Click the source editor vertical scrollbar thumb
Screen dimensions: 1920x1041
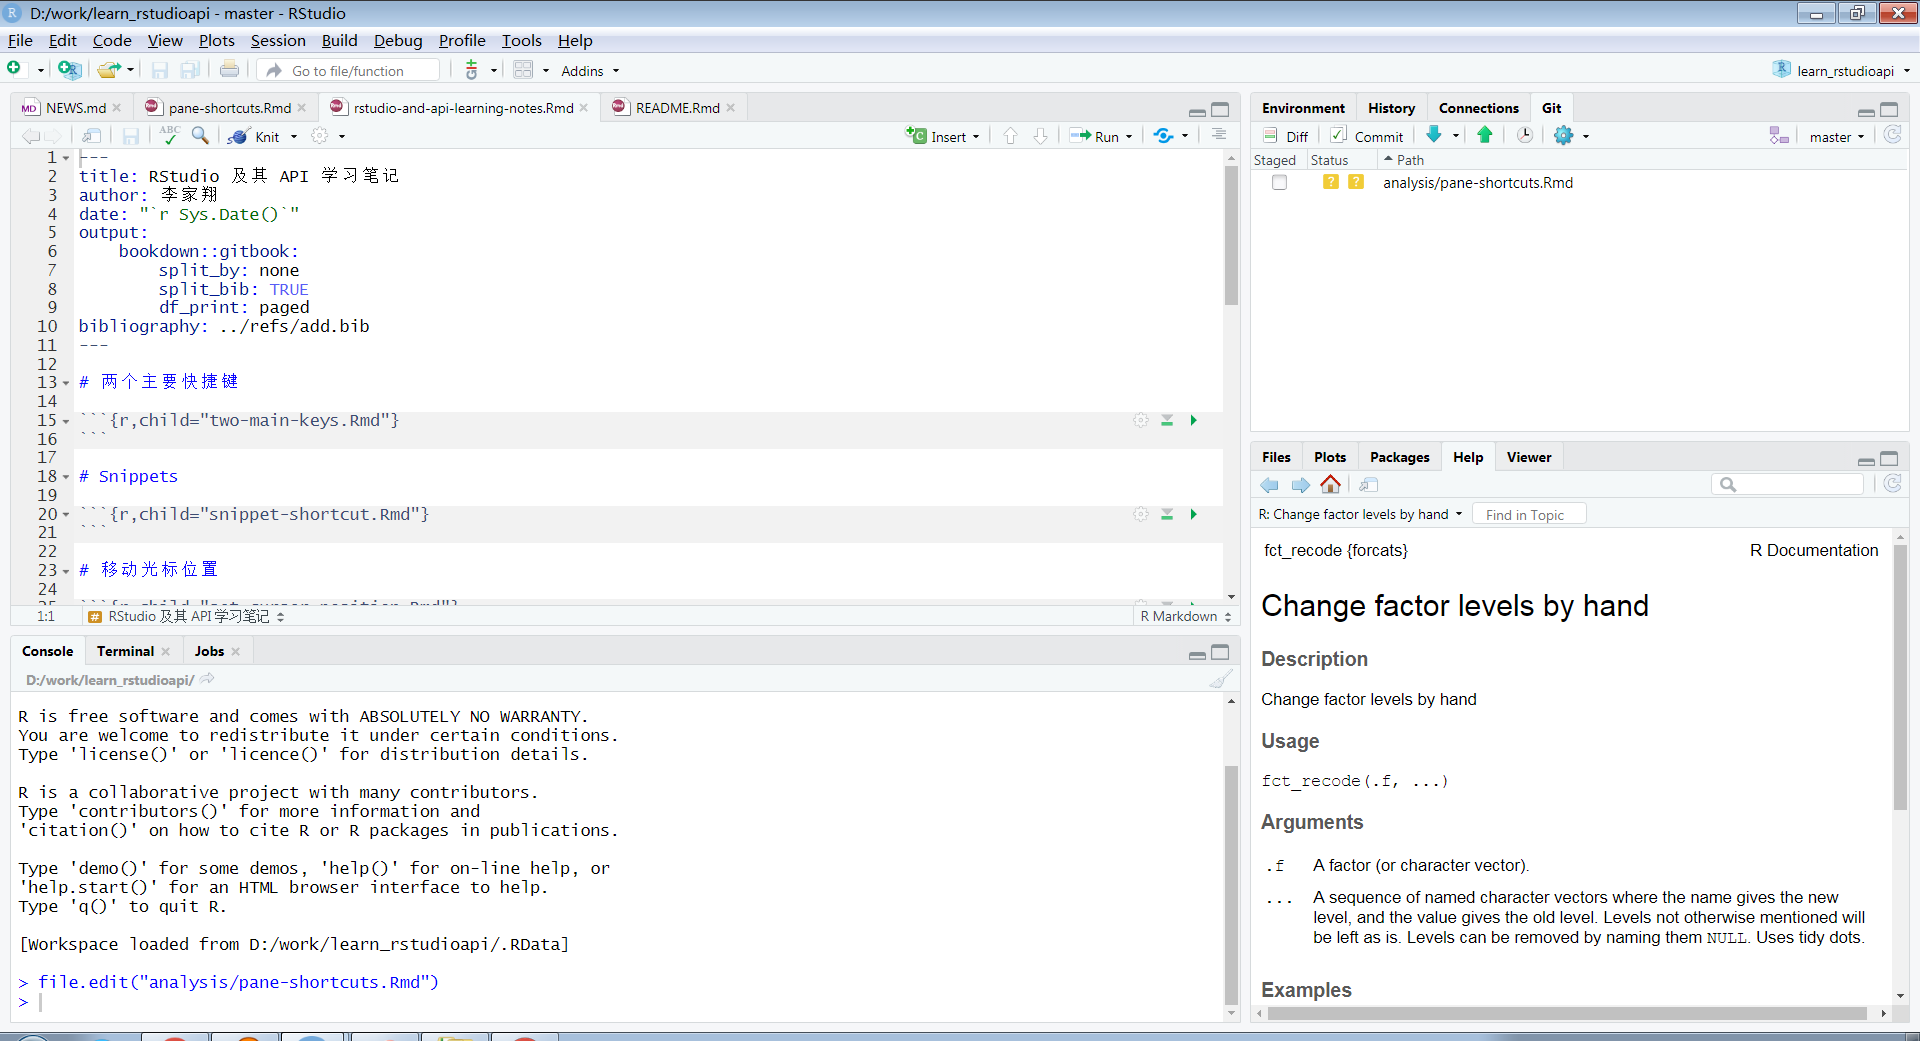(x=1231, y=236)
